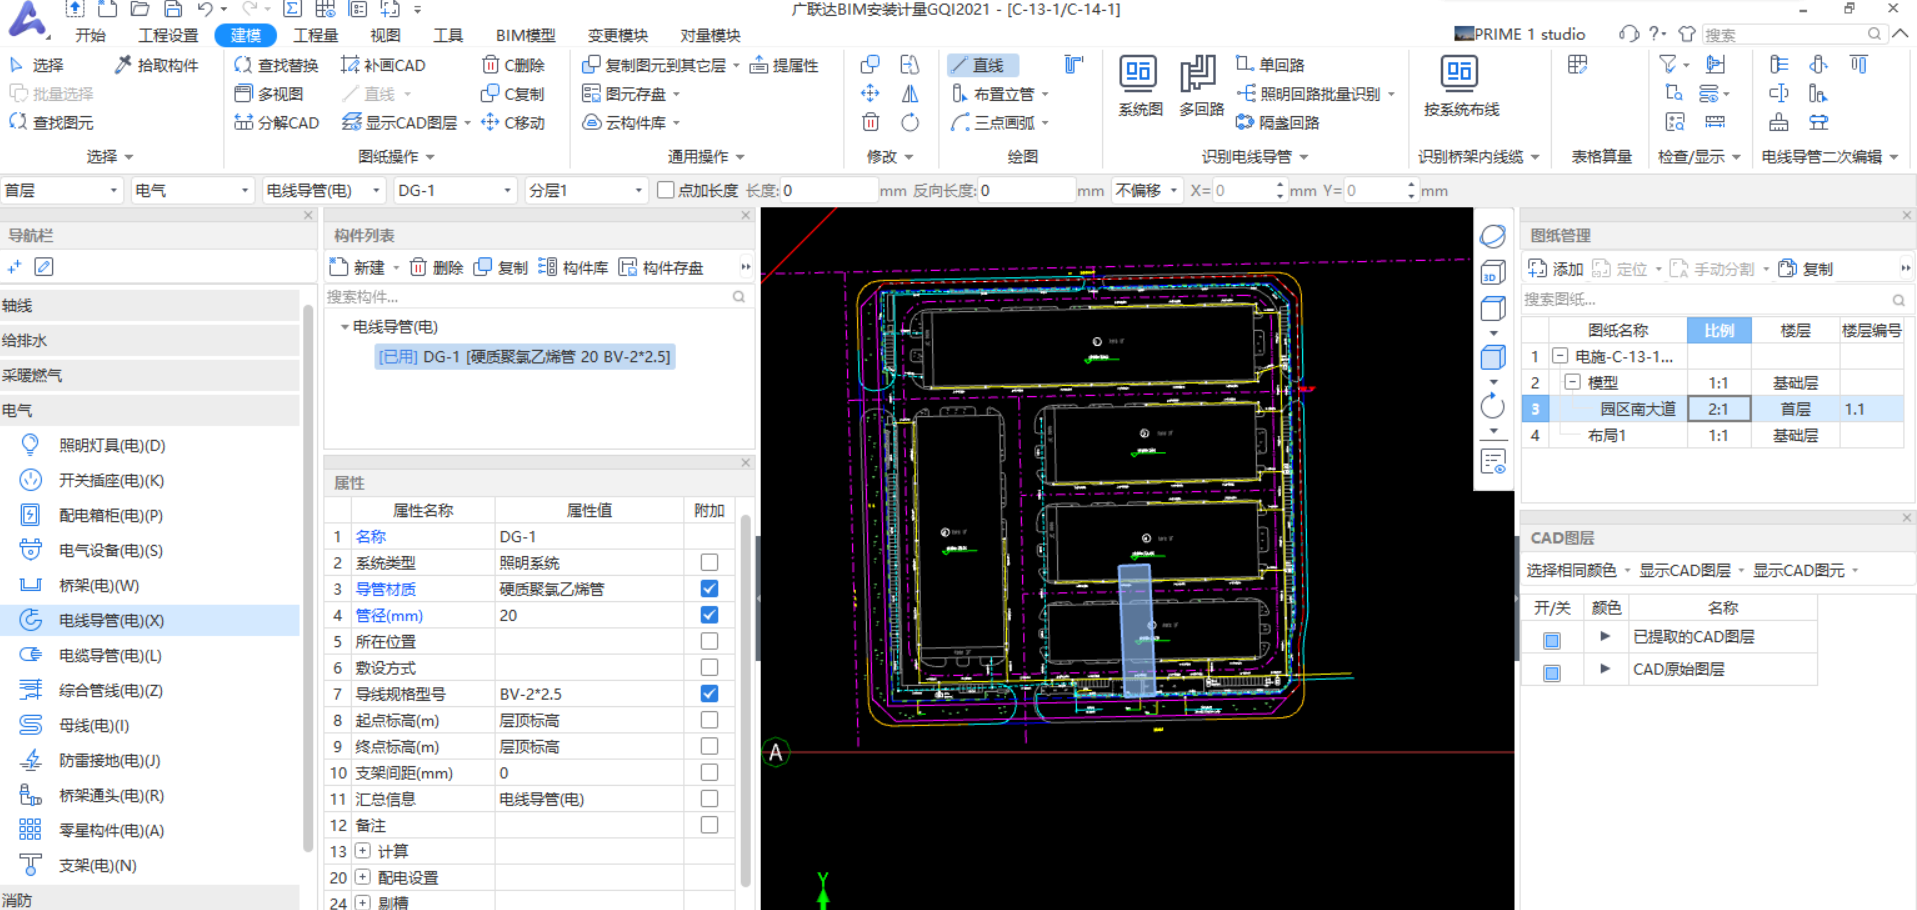Click the 隔盏回路 tool
Viewport: 1917px width, 910px height.
[x=1278, y=123]
